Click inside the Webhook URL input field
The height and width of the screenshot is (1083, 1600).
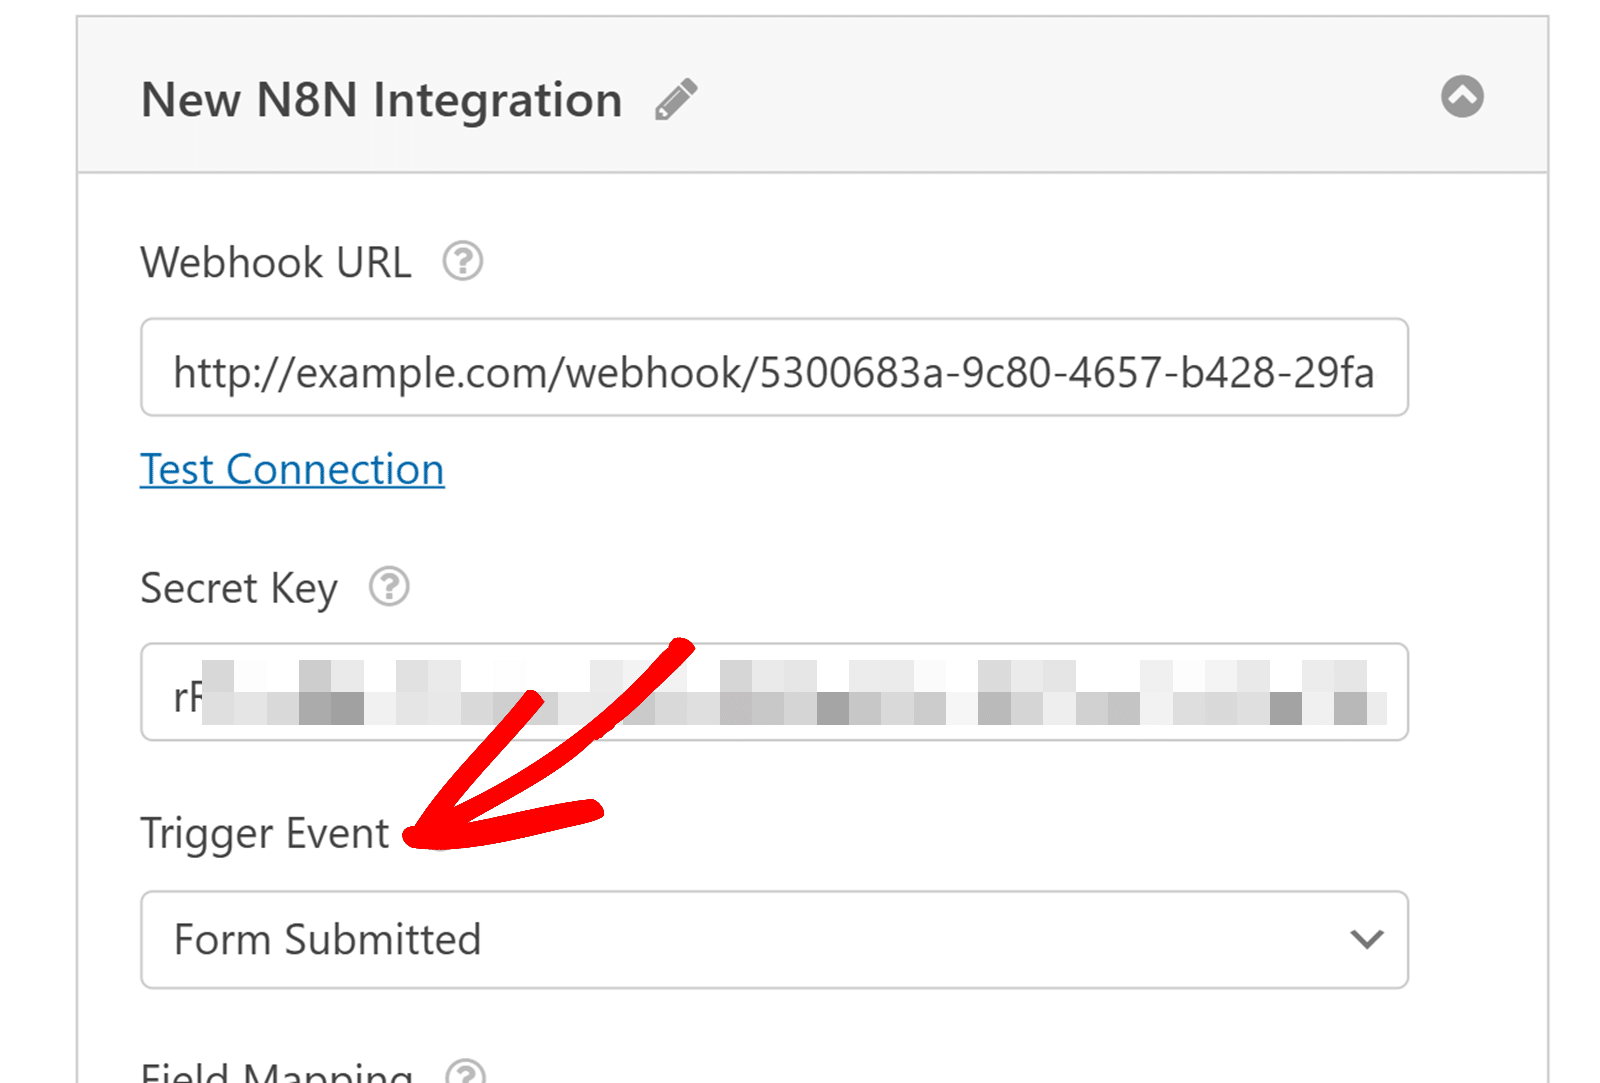(x=775, y=369)
